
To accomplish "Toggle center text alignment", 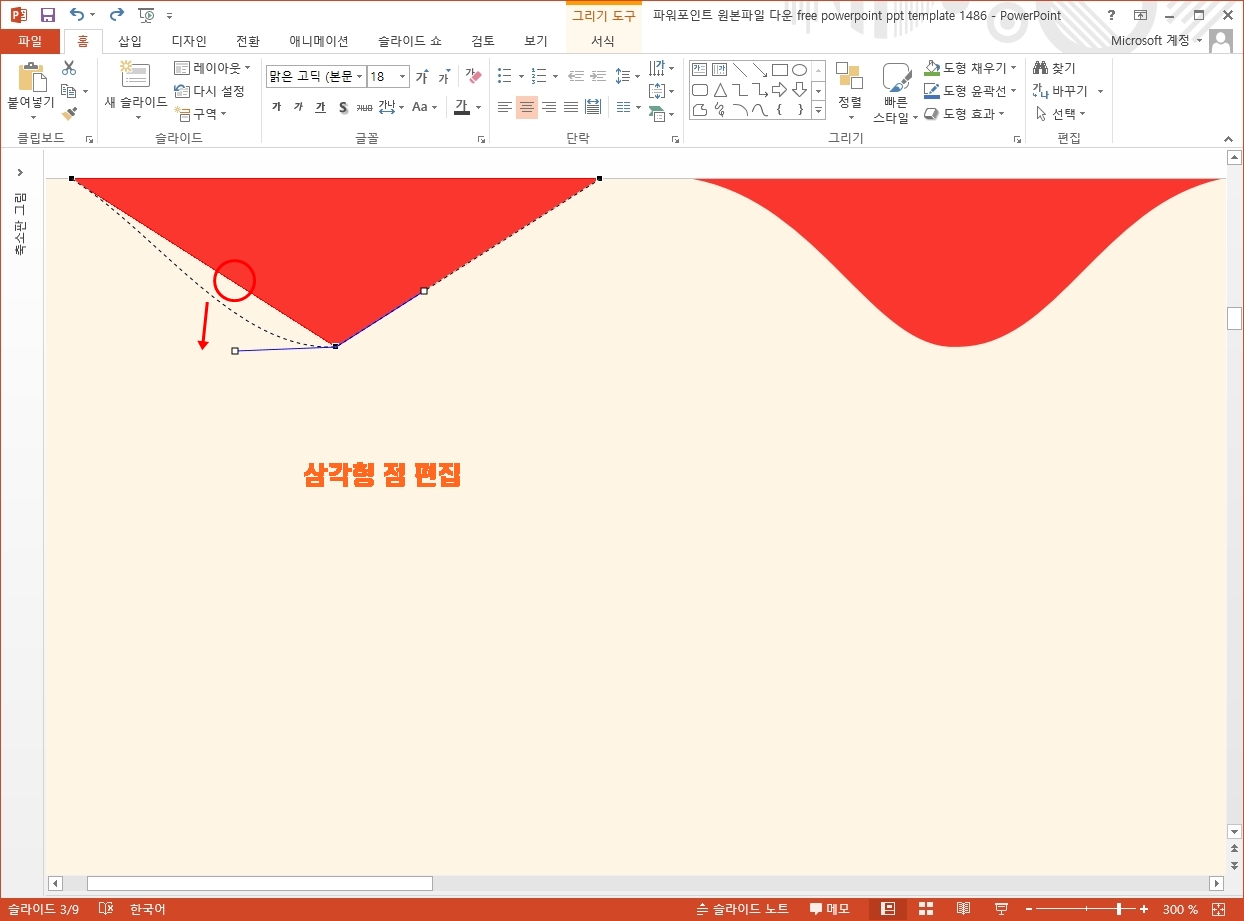I will point(527,107).
